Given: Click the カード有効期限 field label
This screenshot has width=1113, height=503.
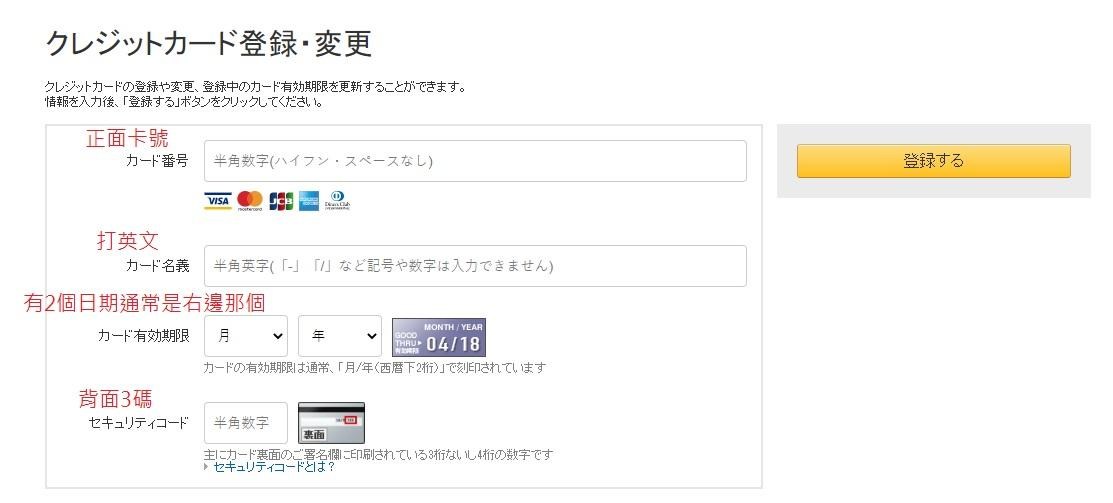Looking at the screenshot, I should click(143, 336).
